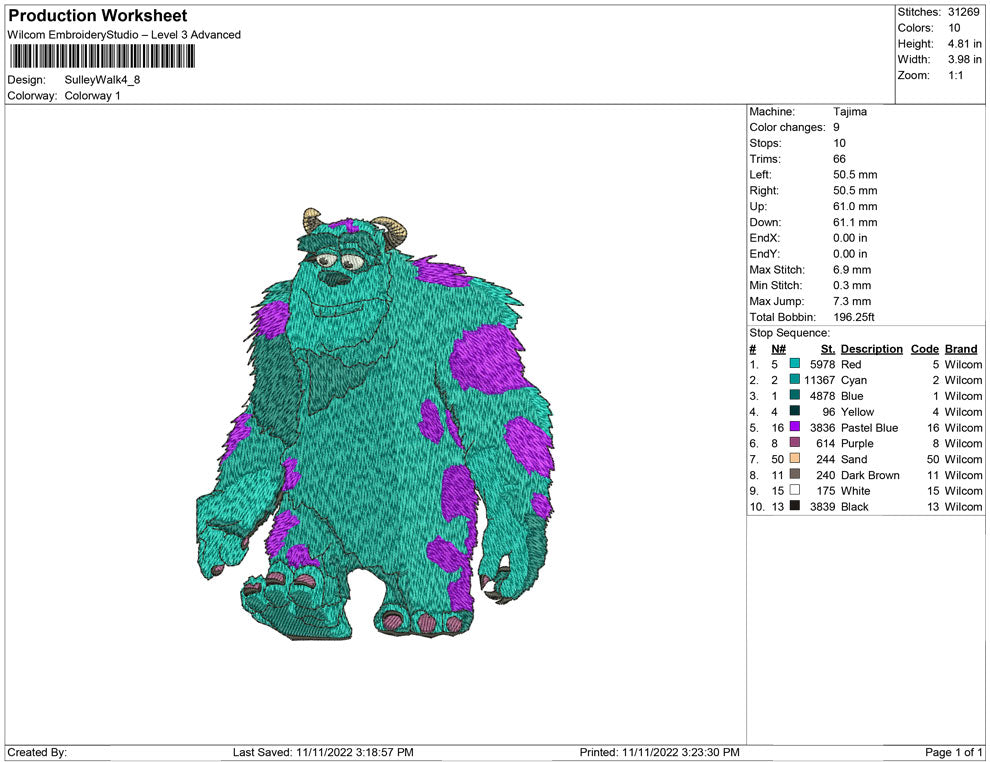990x762 pixels.
Task: Click the 'Colorway 1' value
Action: (x=92, y=96)
